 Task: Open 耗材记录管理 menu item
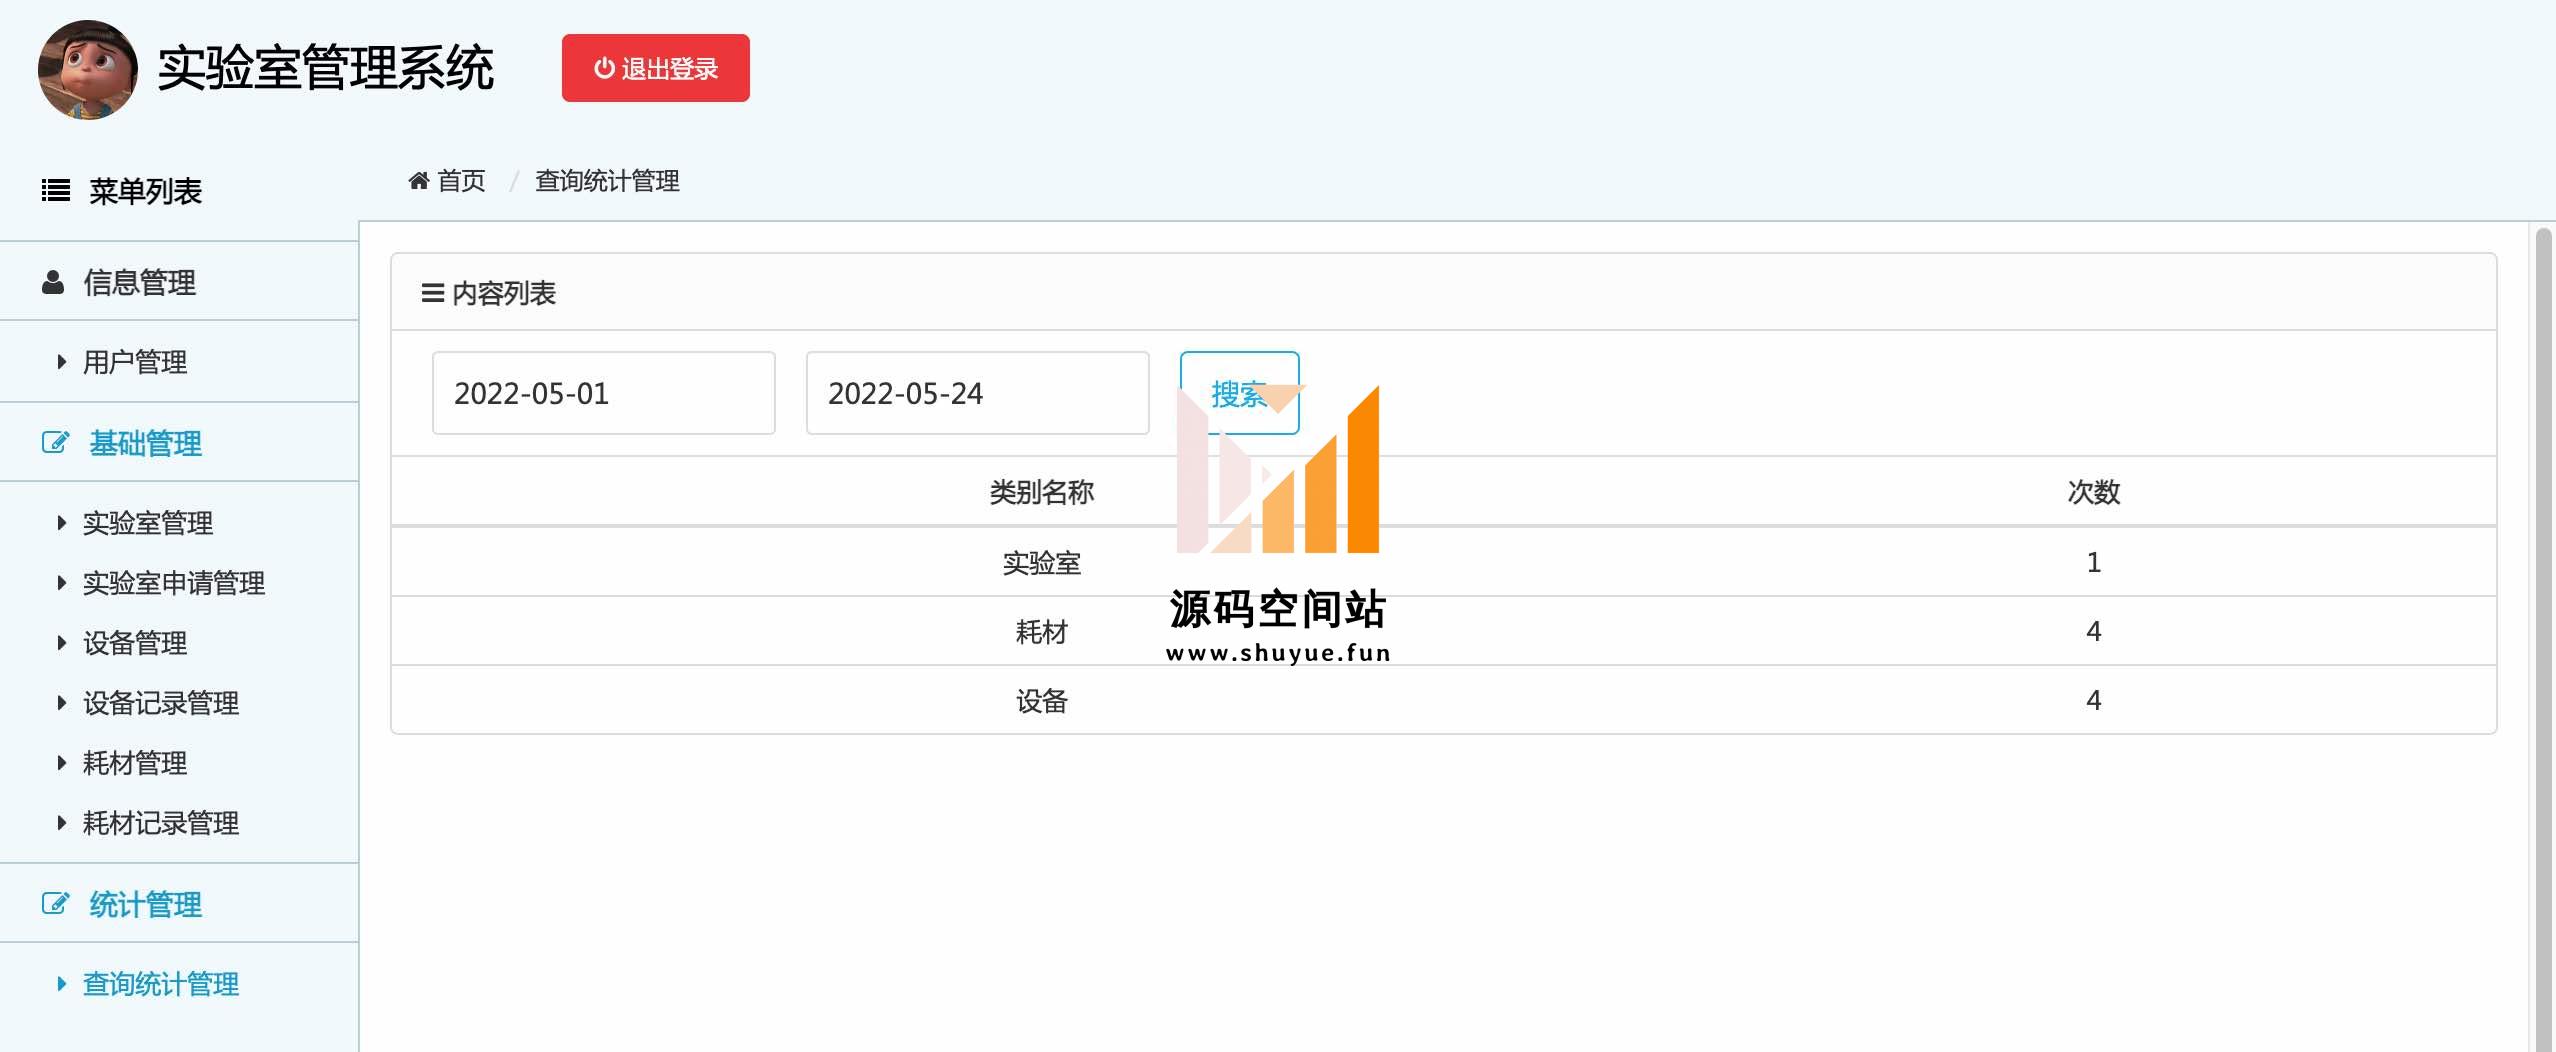click(161, 823)
